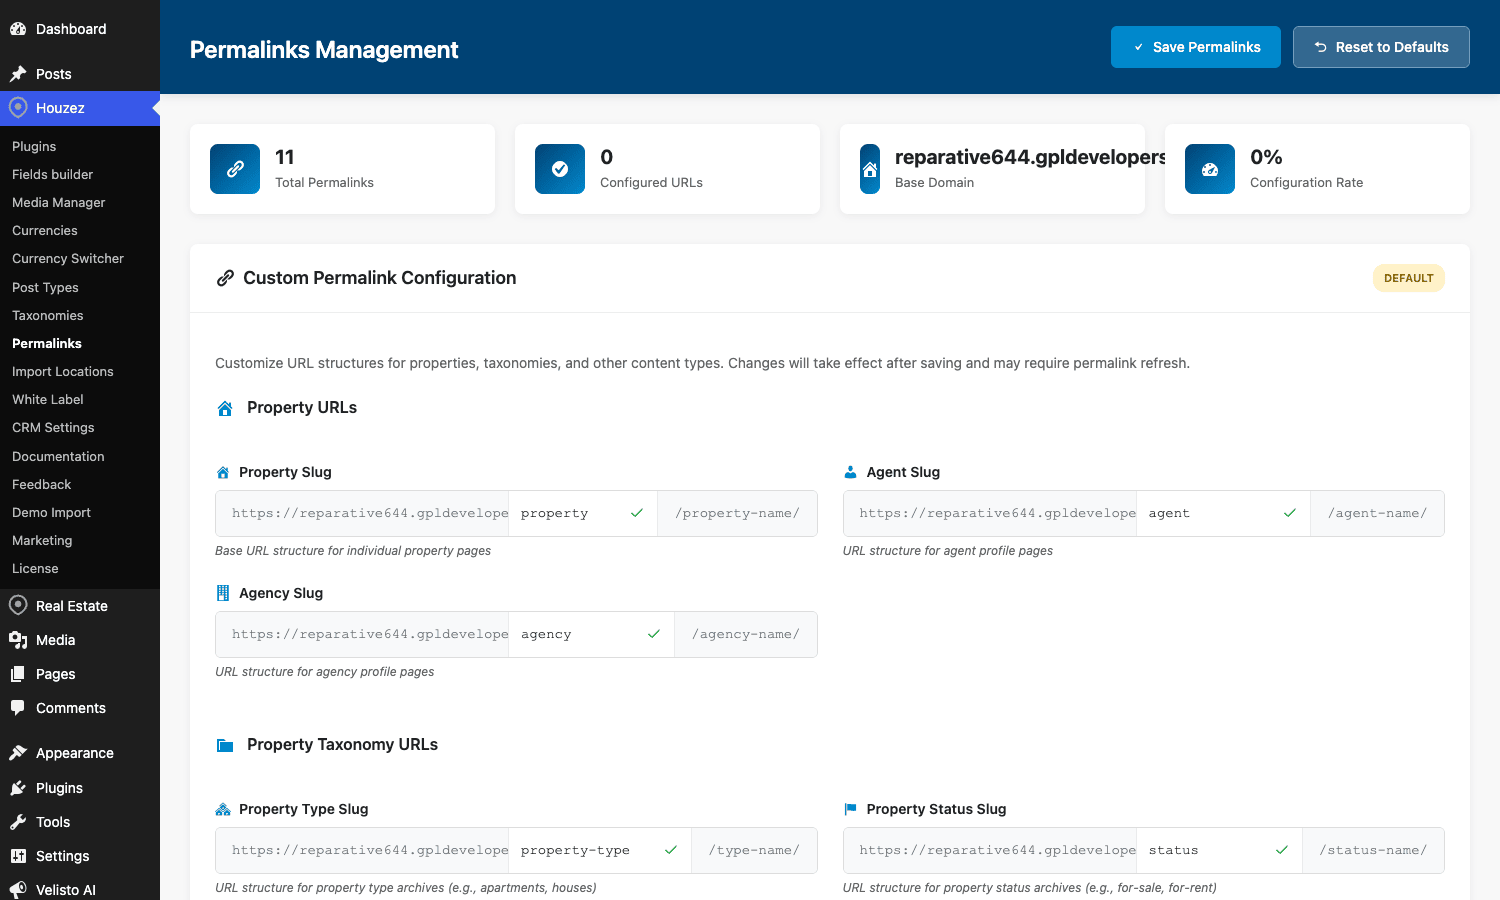Image resolution: width=1500 pixels, height=900 pixels.
Task: Click the /property-name/ suffix text
Action: 737,513
